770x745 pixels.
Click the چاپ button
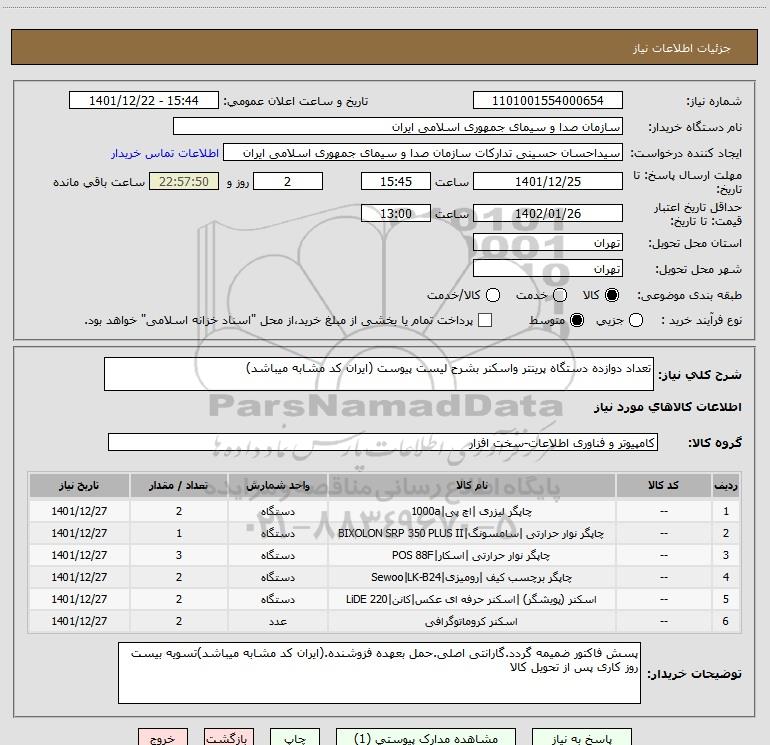pyautogui.click(x=295, y=738)
